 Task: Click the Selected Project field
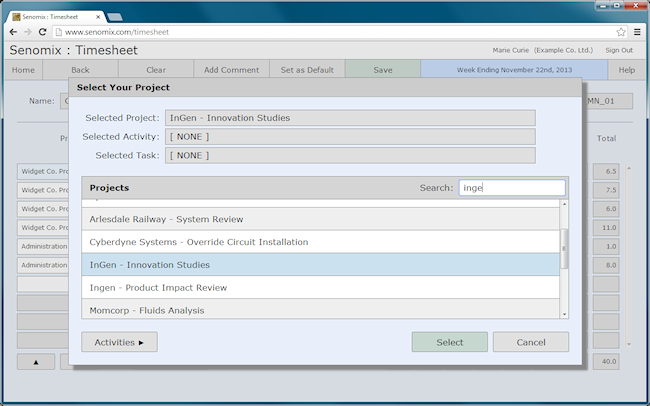coord(350,118)
